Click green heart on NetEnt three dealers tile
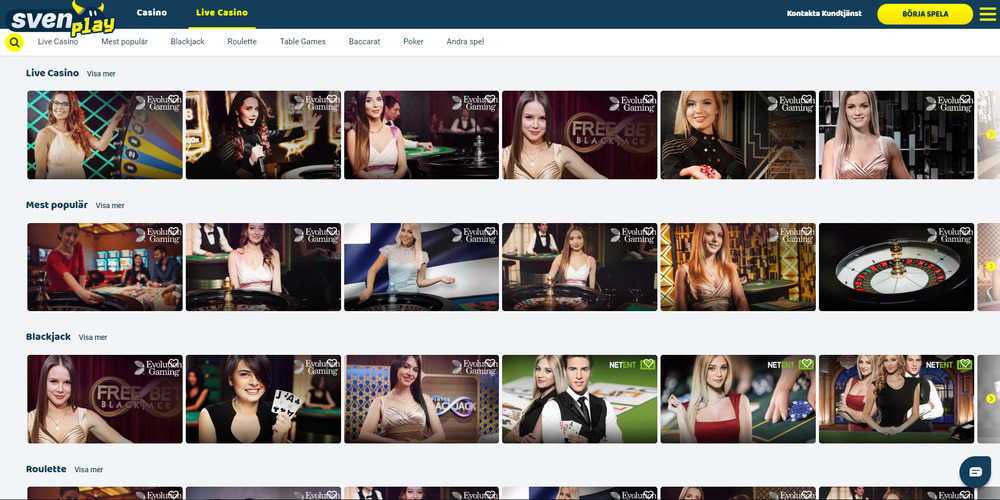Image resolution: width=1000 pixels, height=500 pixels. (x=964, y=364)
